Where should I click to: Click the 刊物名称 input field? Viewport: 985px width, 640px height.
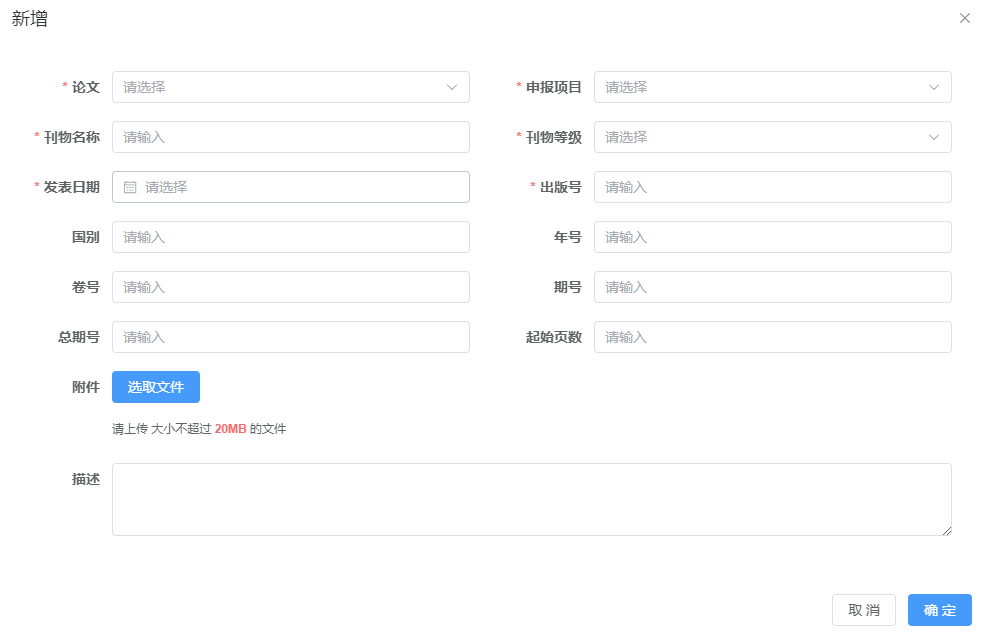click(290, 137)
